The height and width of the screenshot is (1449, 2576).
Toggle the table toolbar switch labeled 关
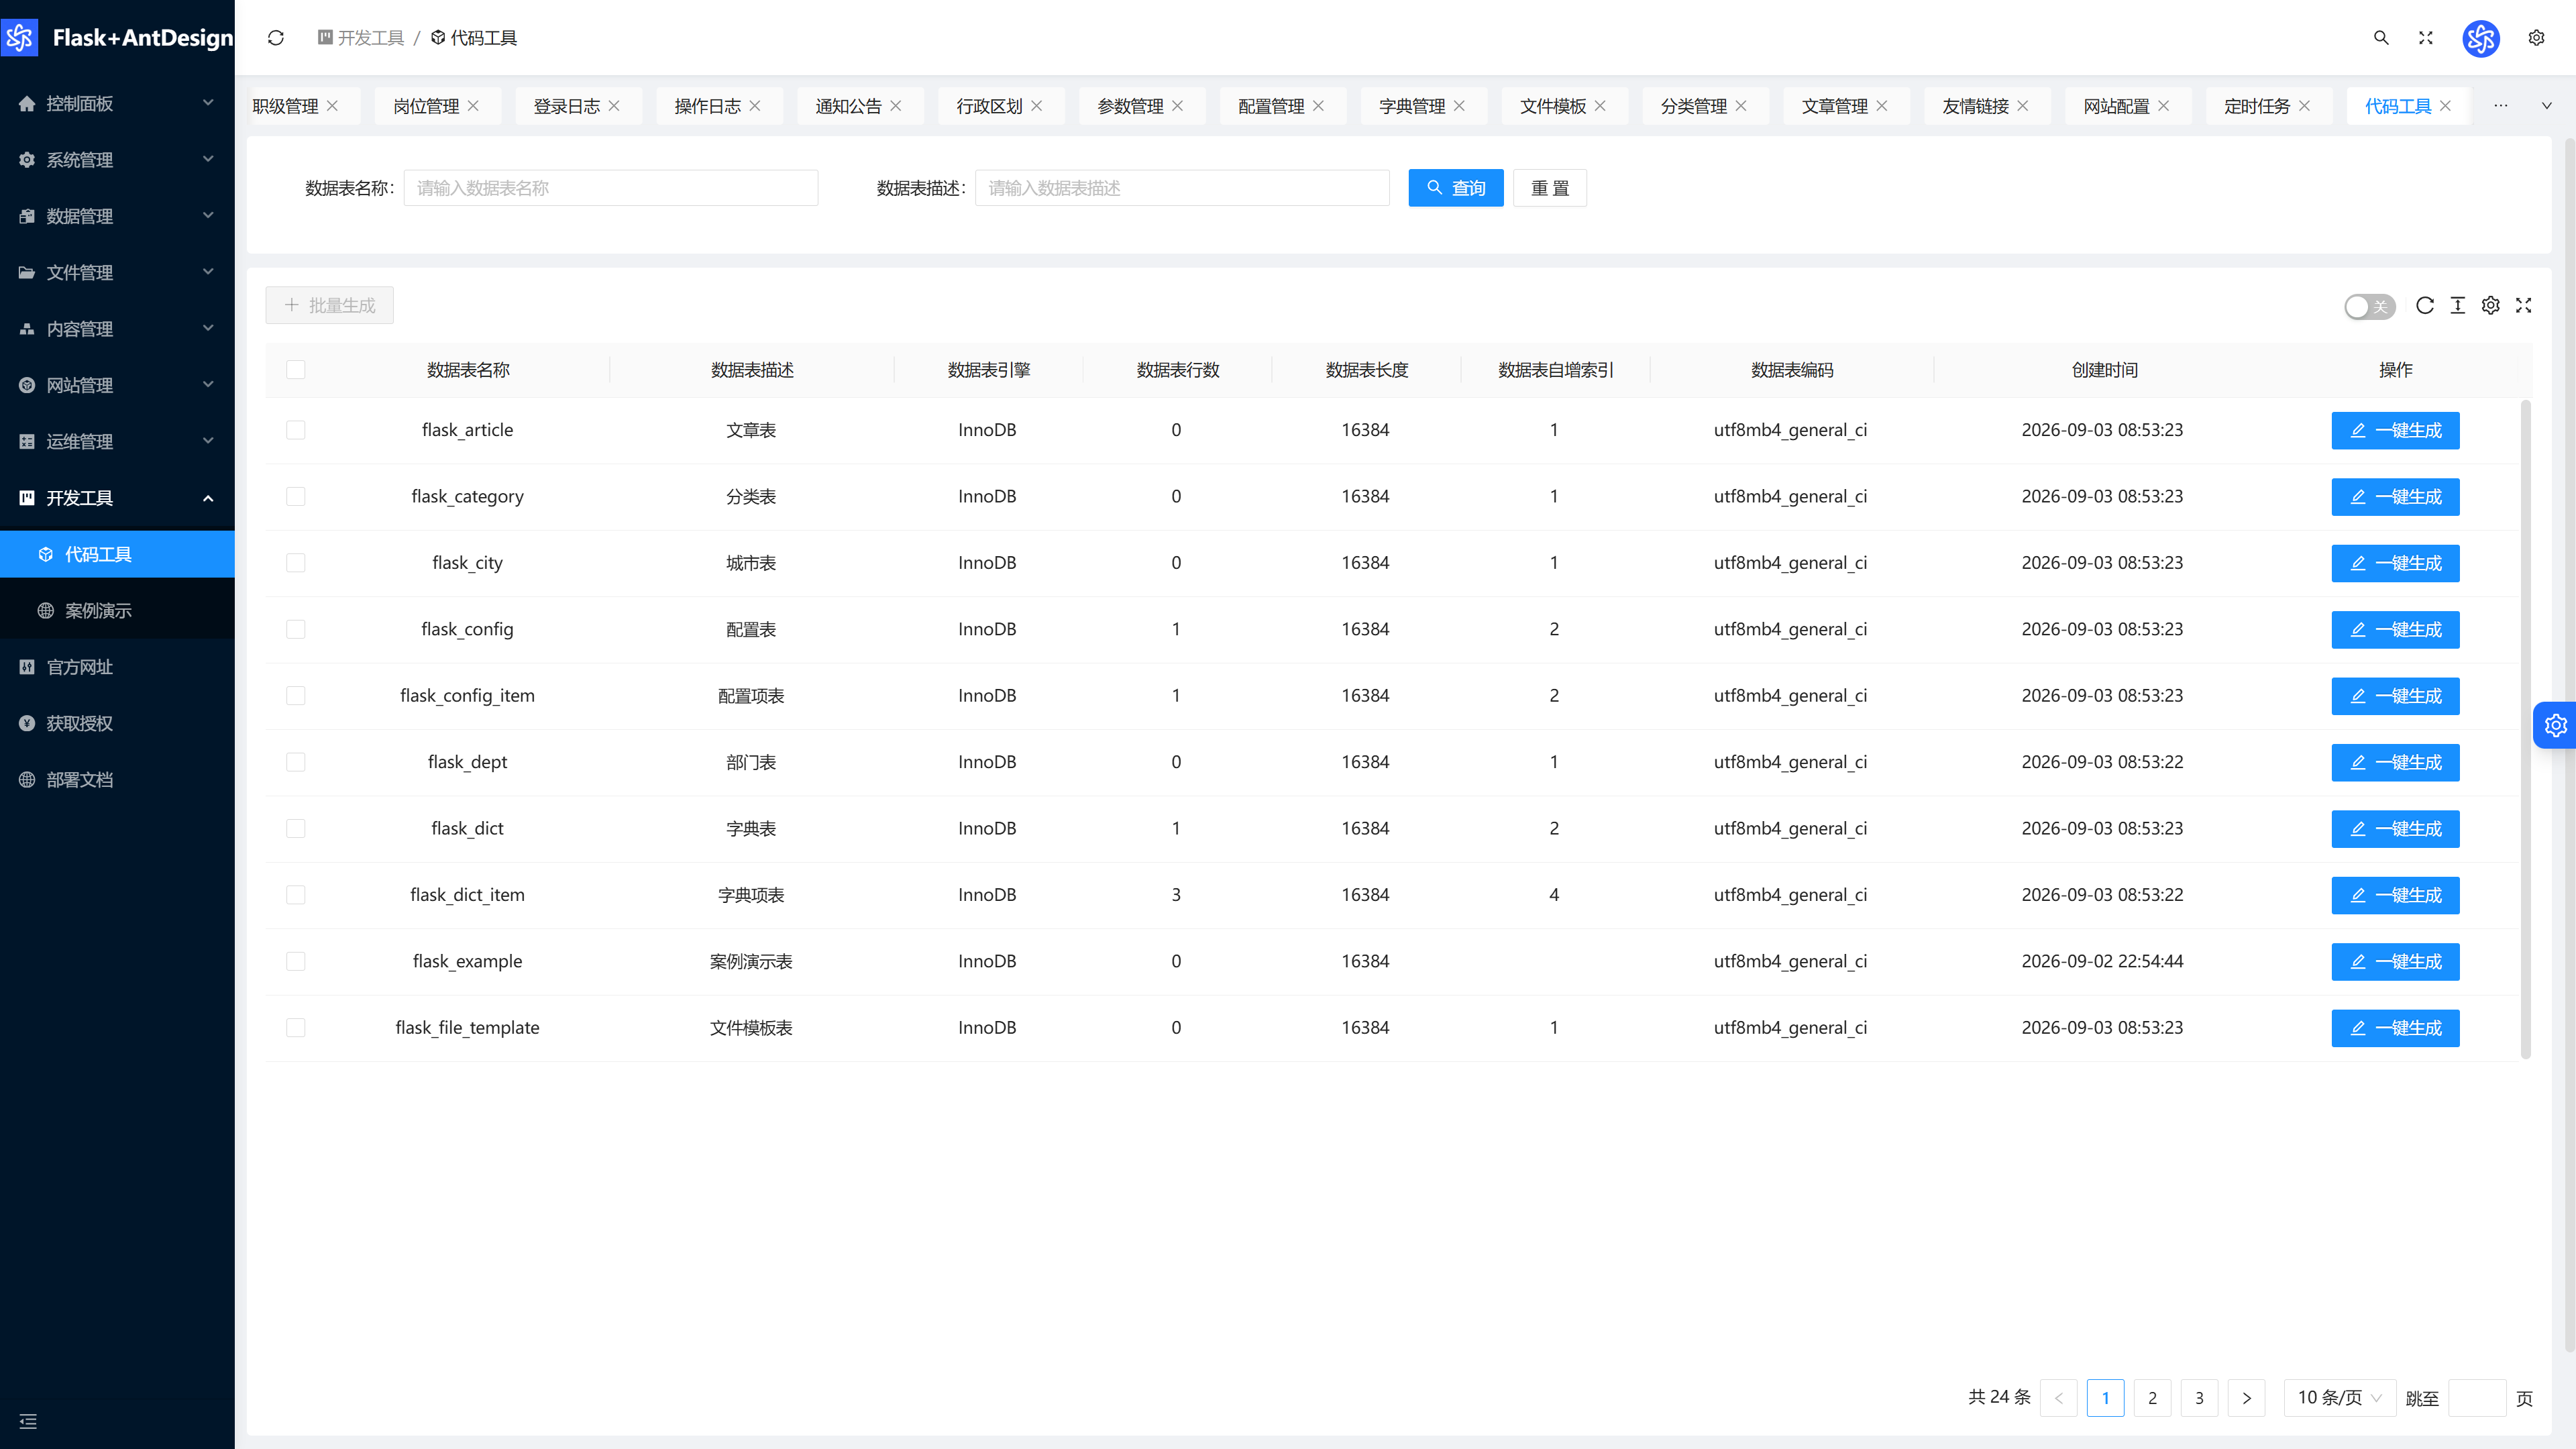point(2369,306)
